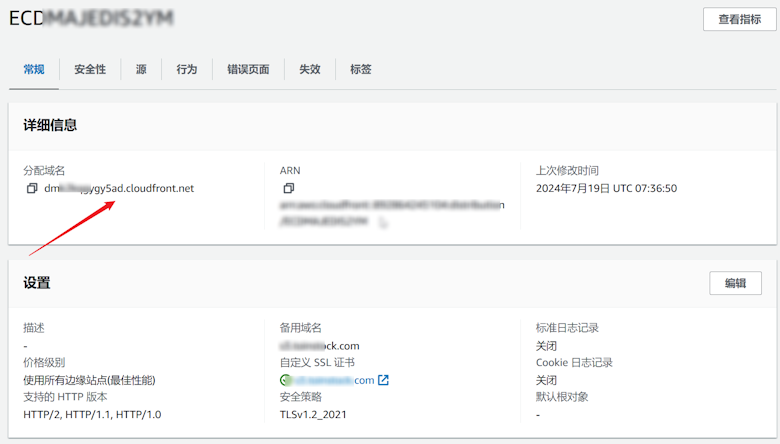Switch to the 常规 tab
780x444 pixels.
[34, 69]
